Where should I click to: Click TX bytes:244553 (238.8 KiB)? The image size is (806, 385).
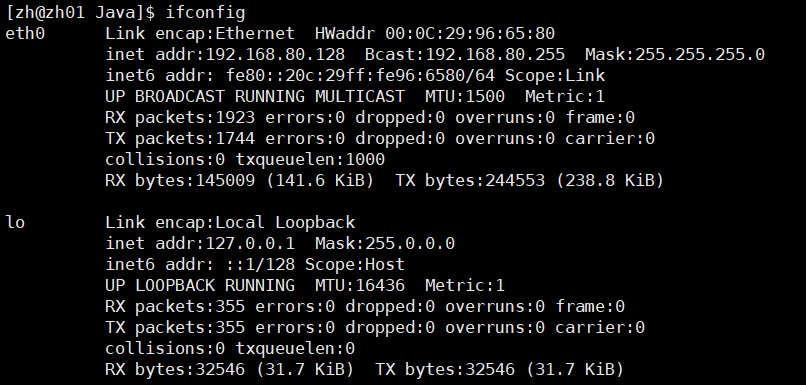point(529,180)
